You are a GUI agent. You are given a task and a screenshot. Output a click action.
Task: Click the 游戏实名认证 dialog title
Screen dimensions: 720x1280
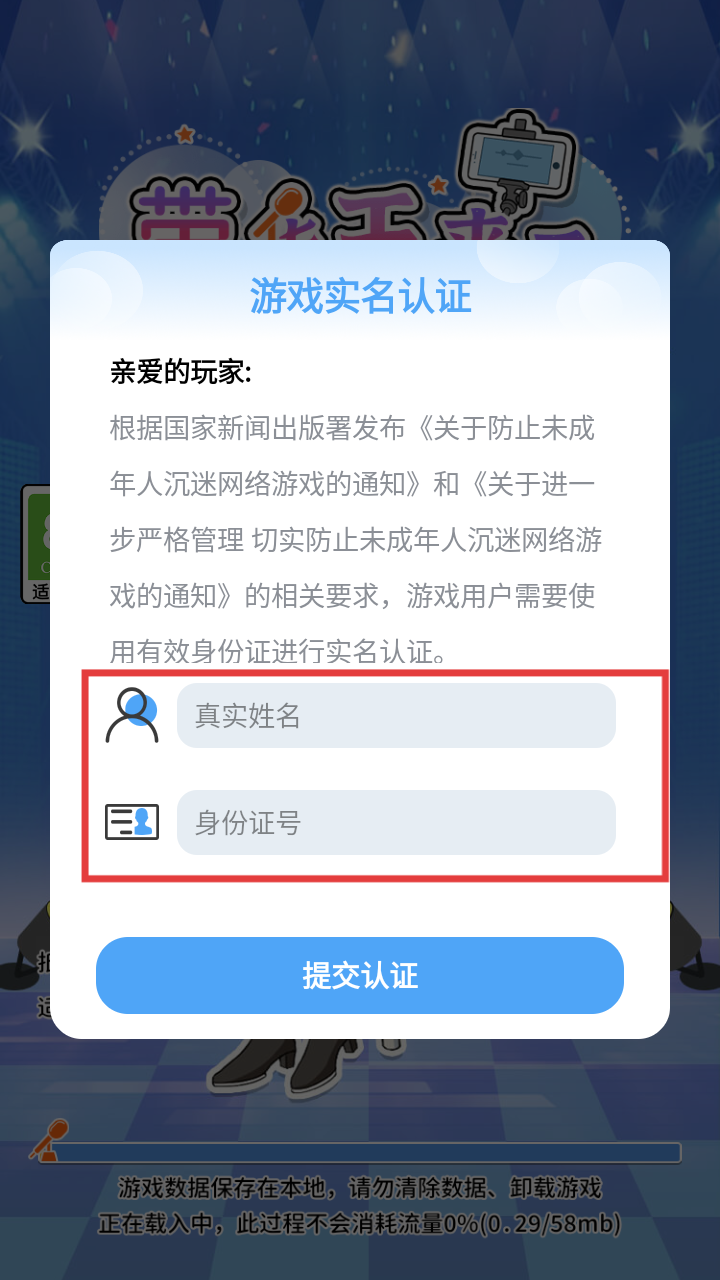coord(360,297)
